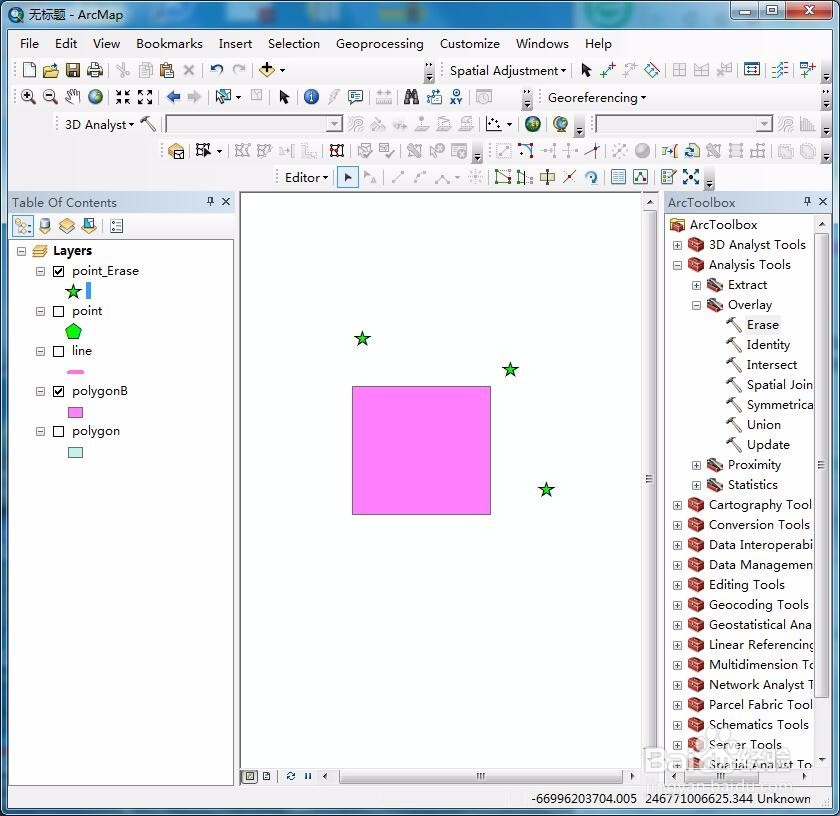Switch to Data View button
This screenshot has width=840, height=816.
(x=250, y=776)
